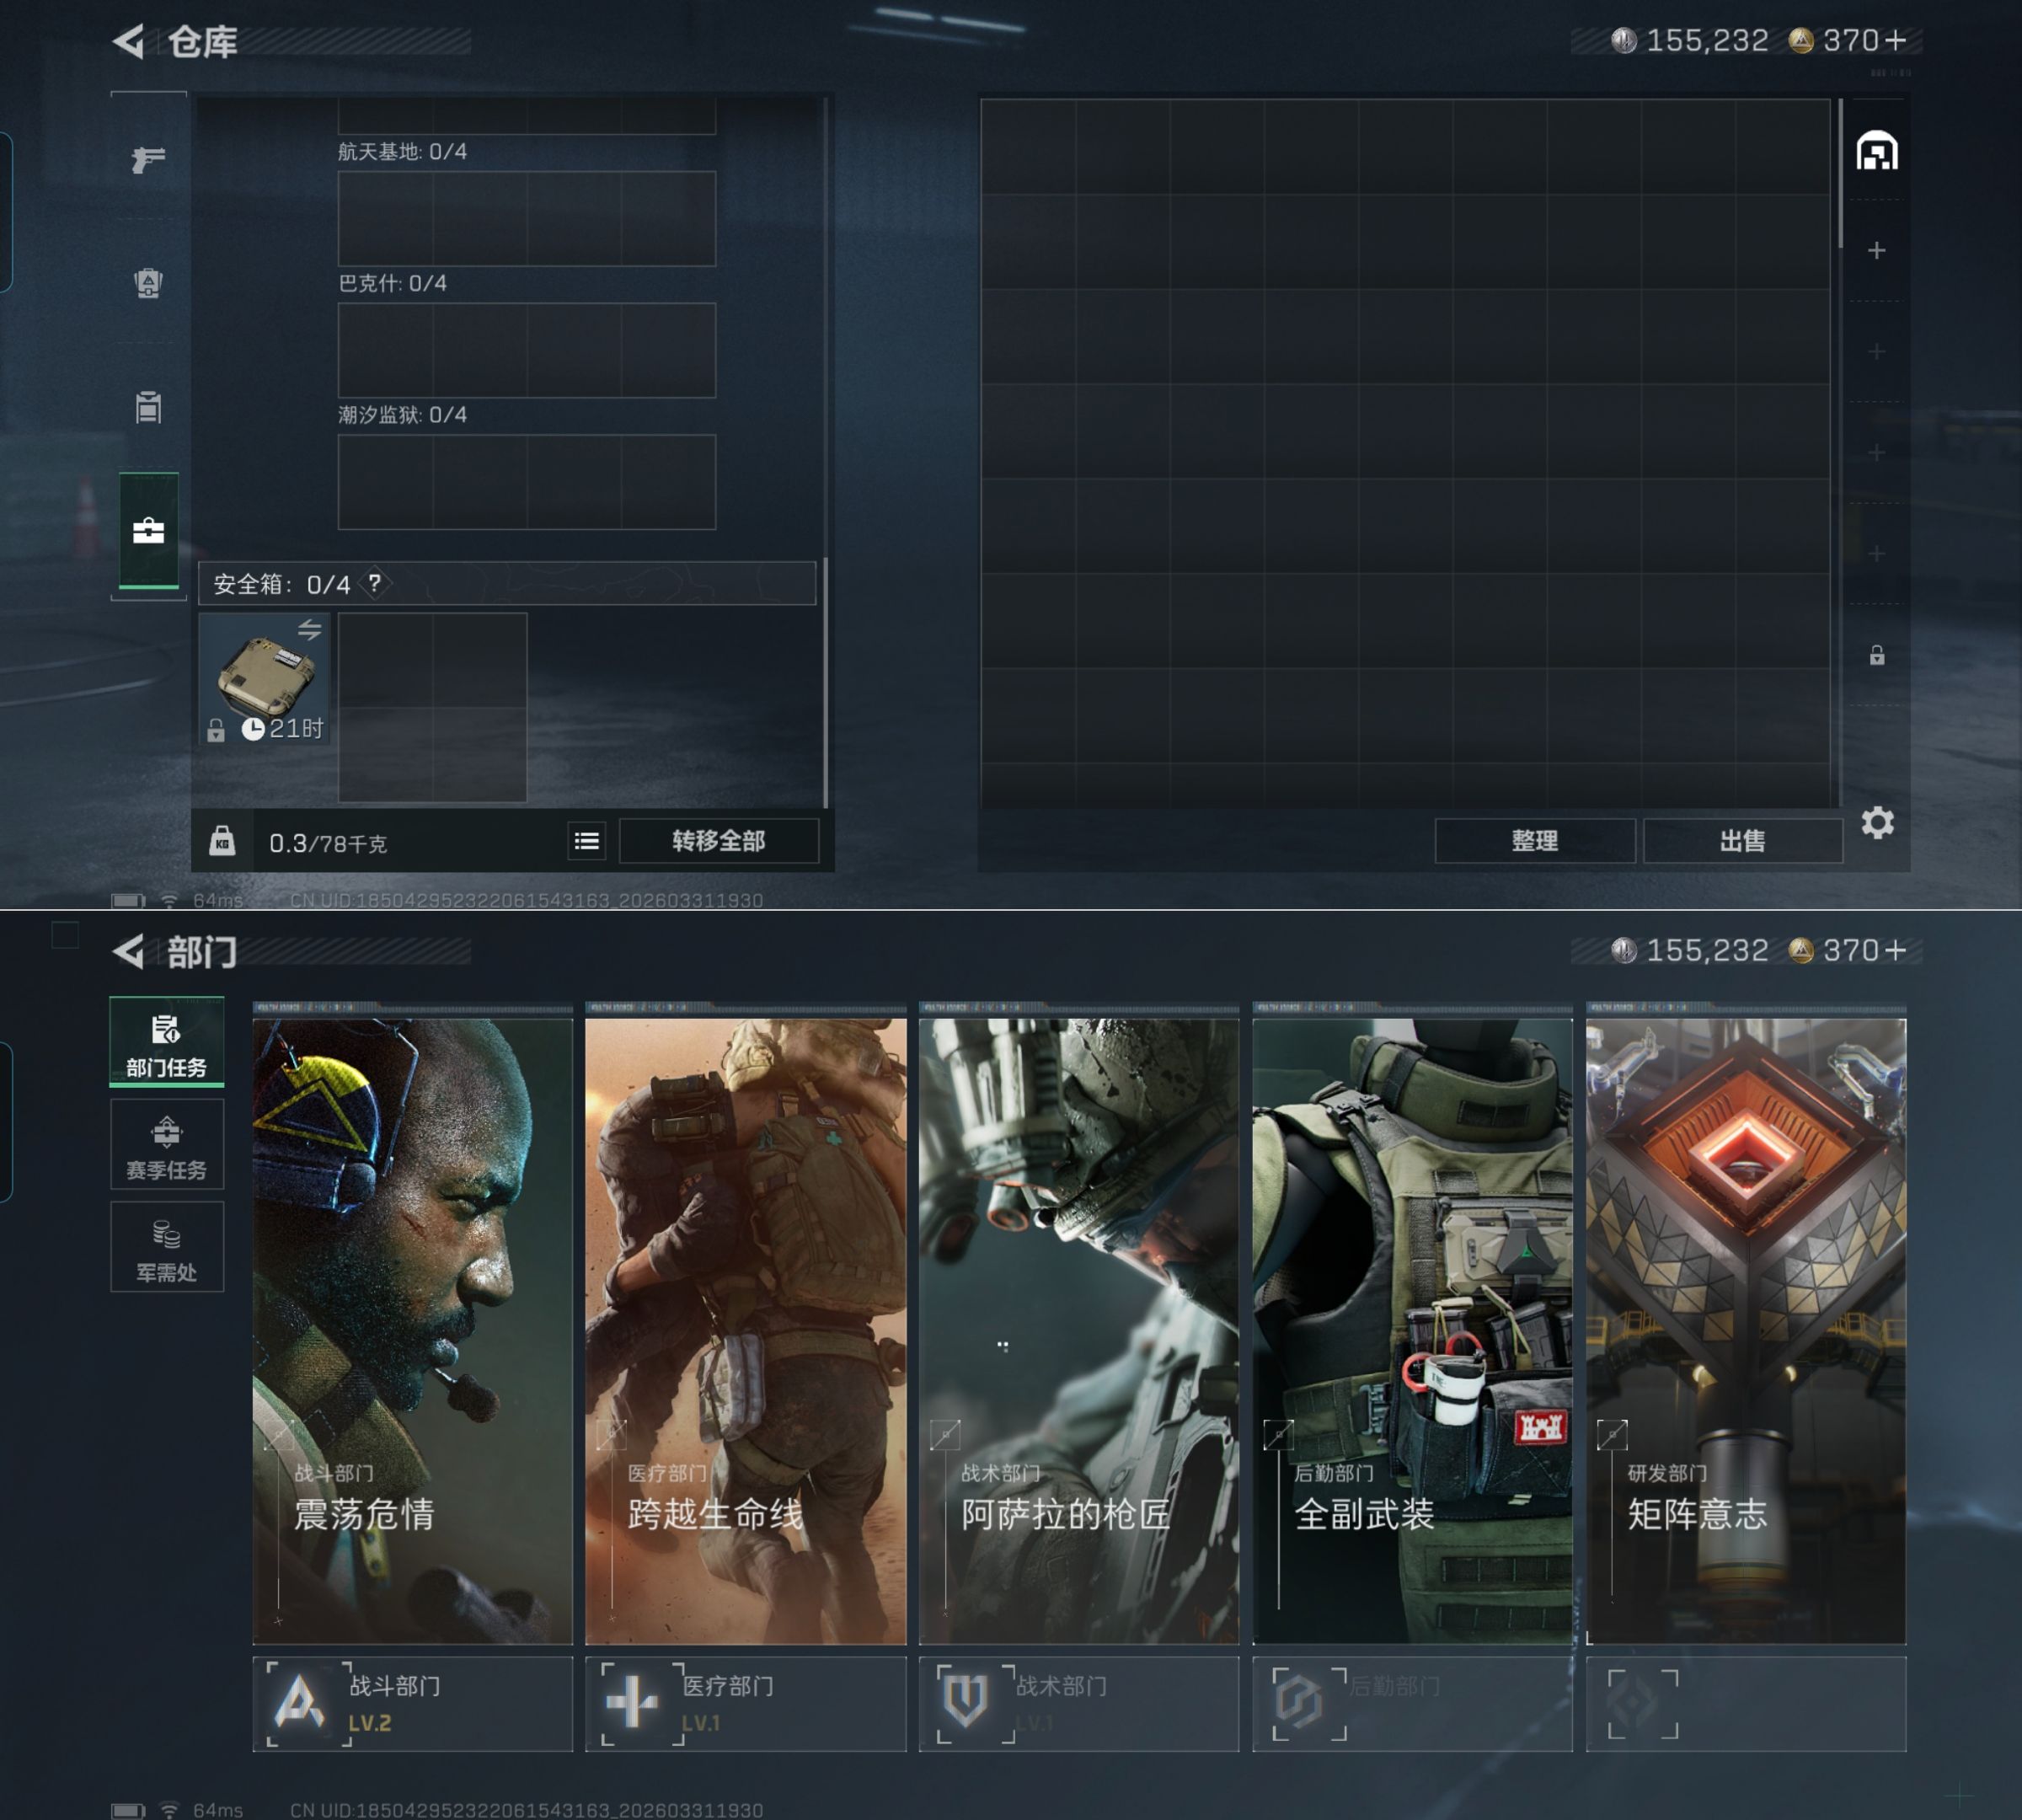This screenshot has height=1820, width=2022.
Task: Open the weapons pistol icon tab
Action: (148, 158)
